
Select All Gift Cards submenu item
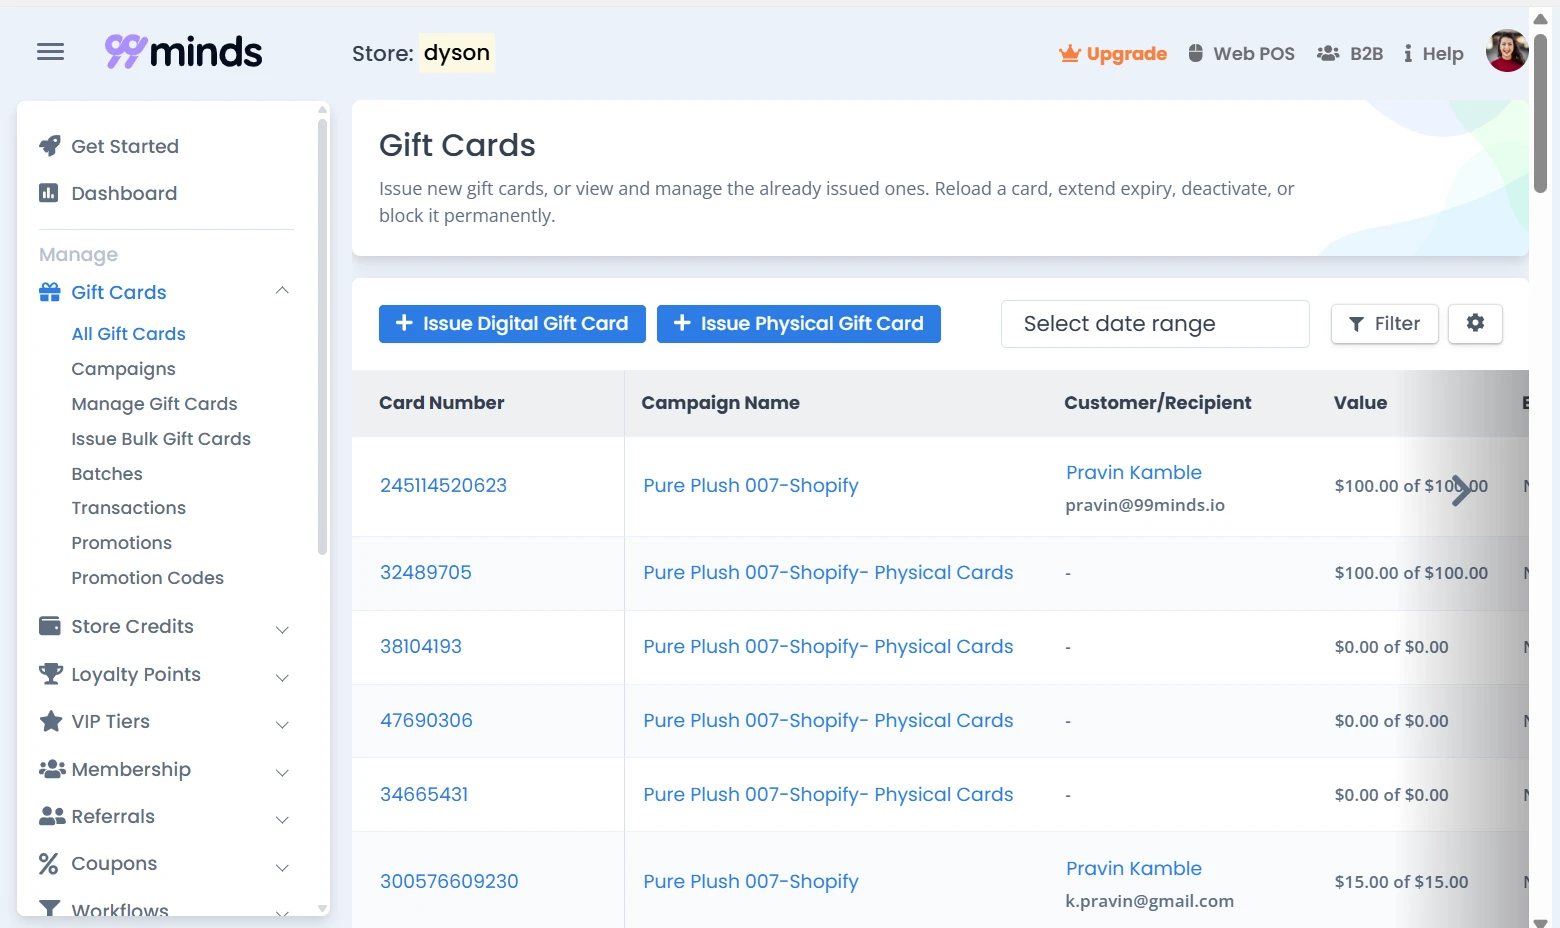coord(128,334)
